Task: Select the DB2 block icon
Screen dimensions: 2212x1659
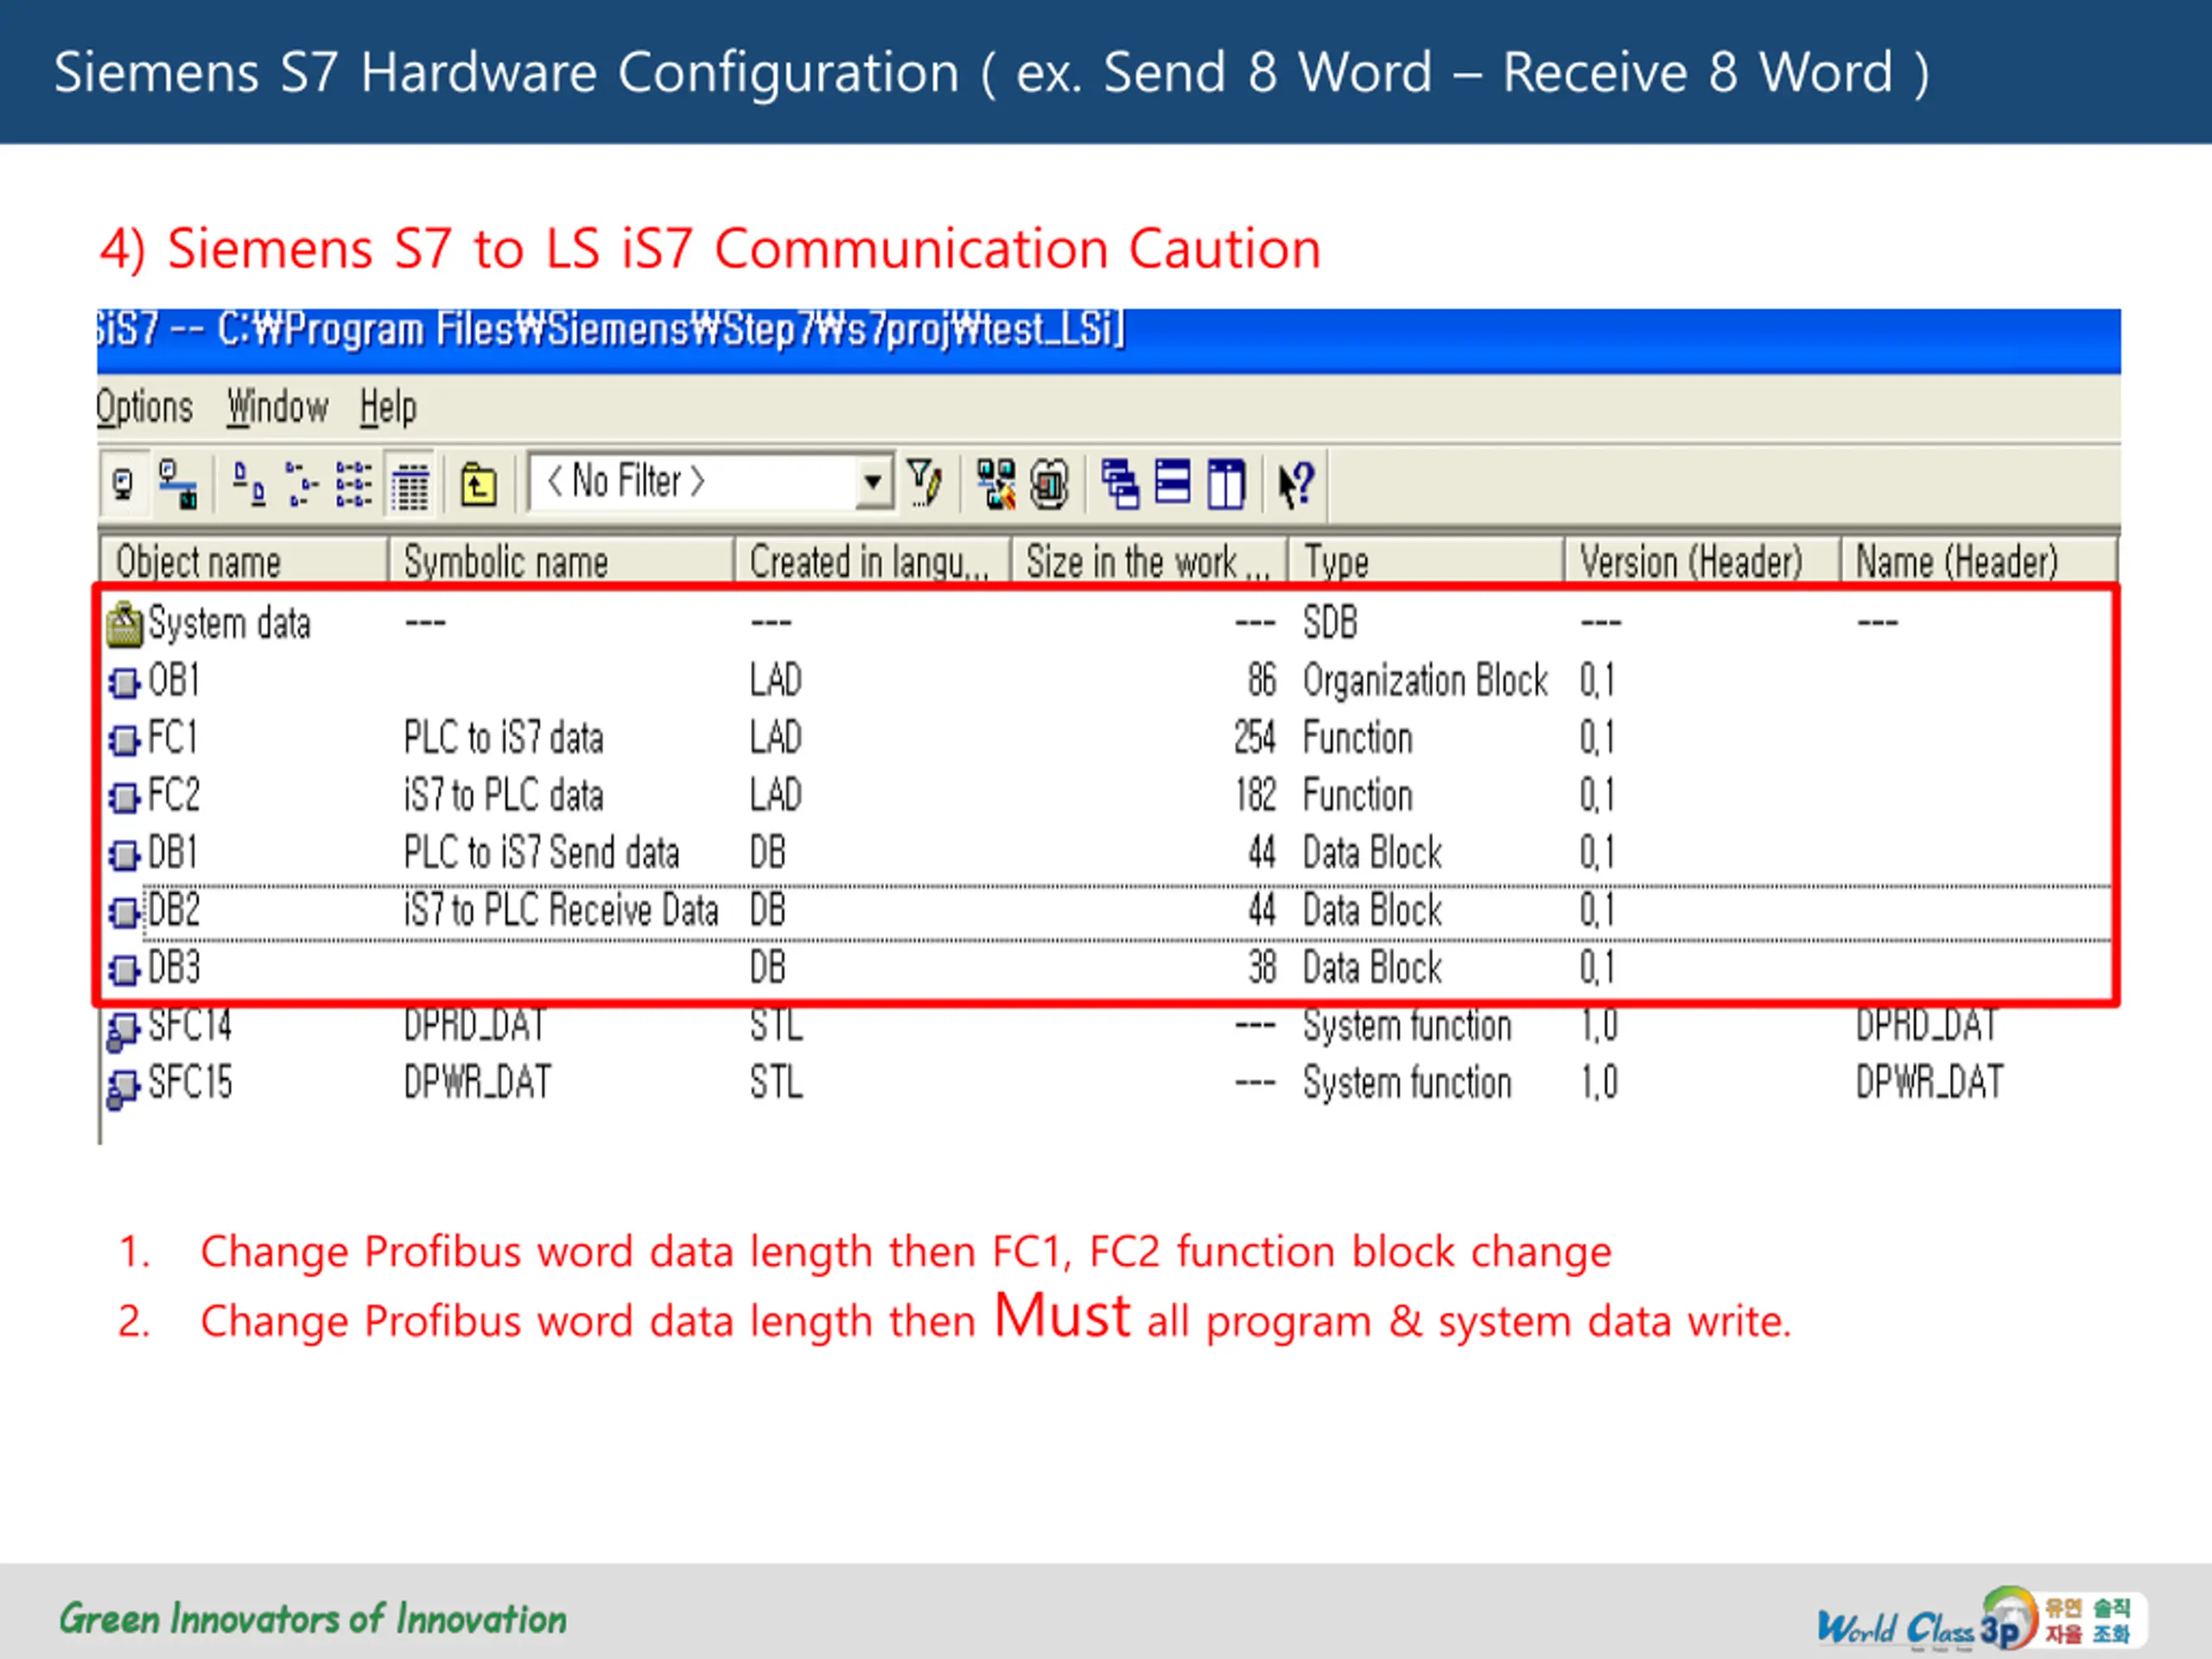Action: coord(124,912)
